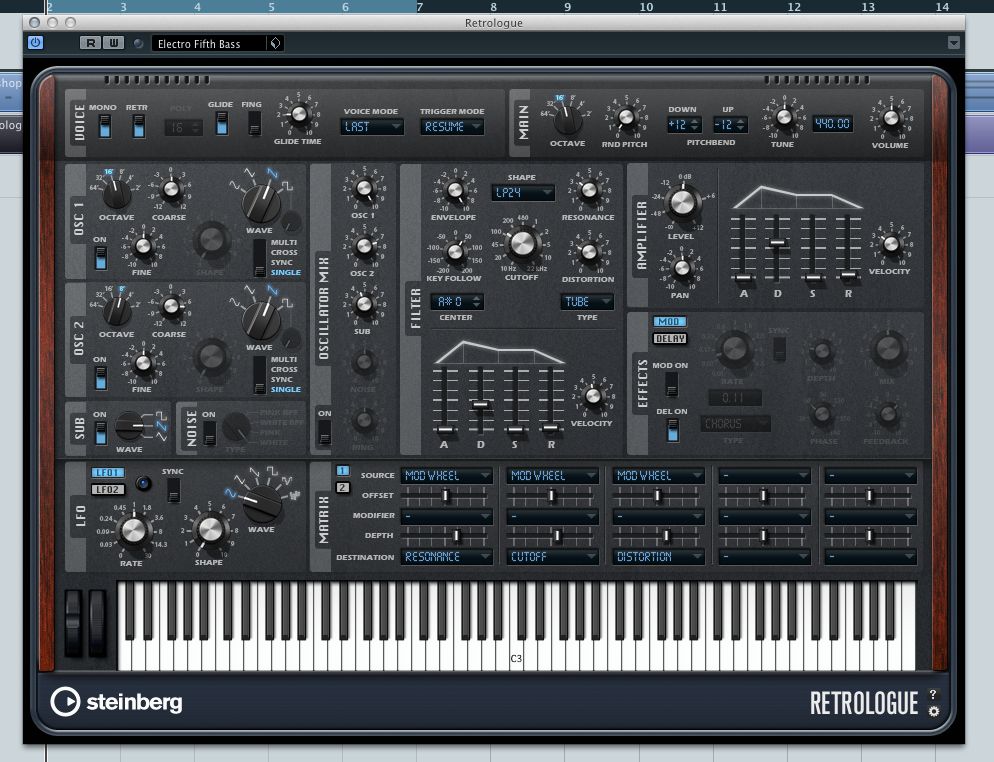Select the LFO2 tab
Viewport: 994px width, 762px height.
(108, 489)
